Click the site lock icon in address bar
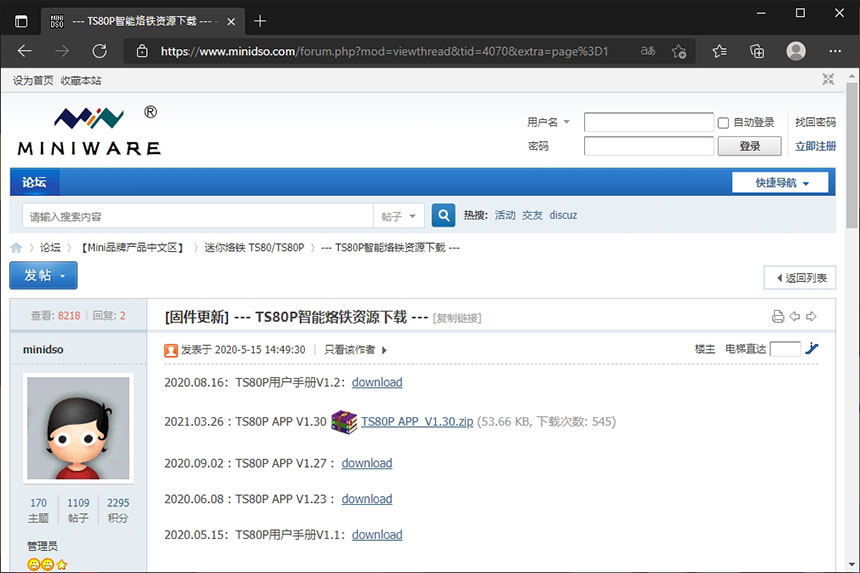This screenshot has height=573, width=860. [142, 52]
